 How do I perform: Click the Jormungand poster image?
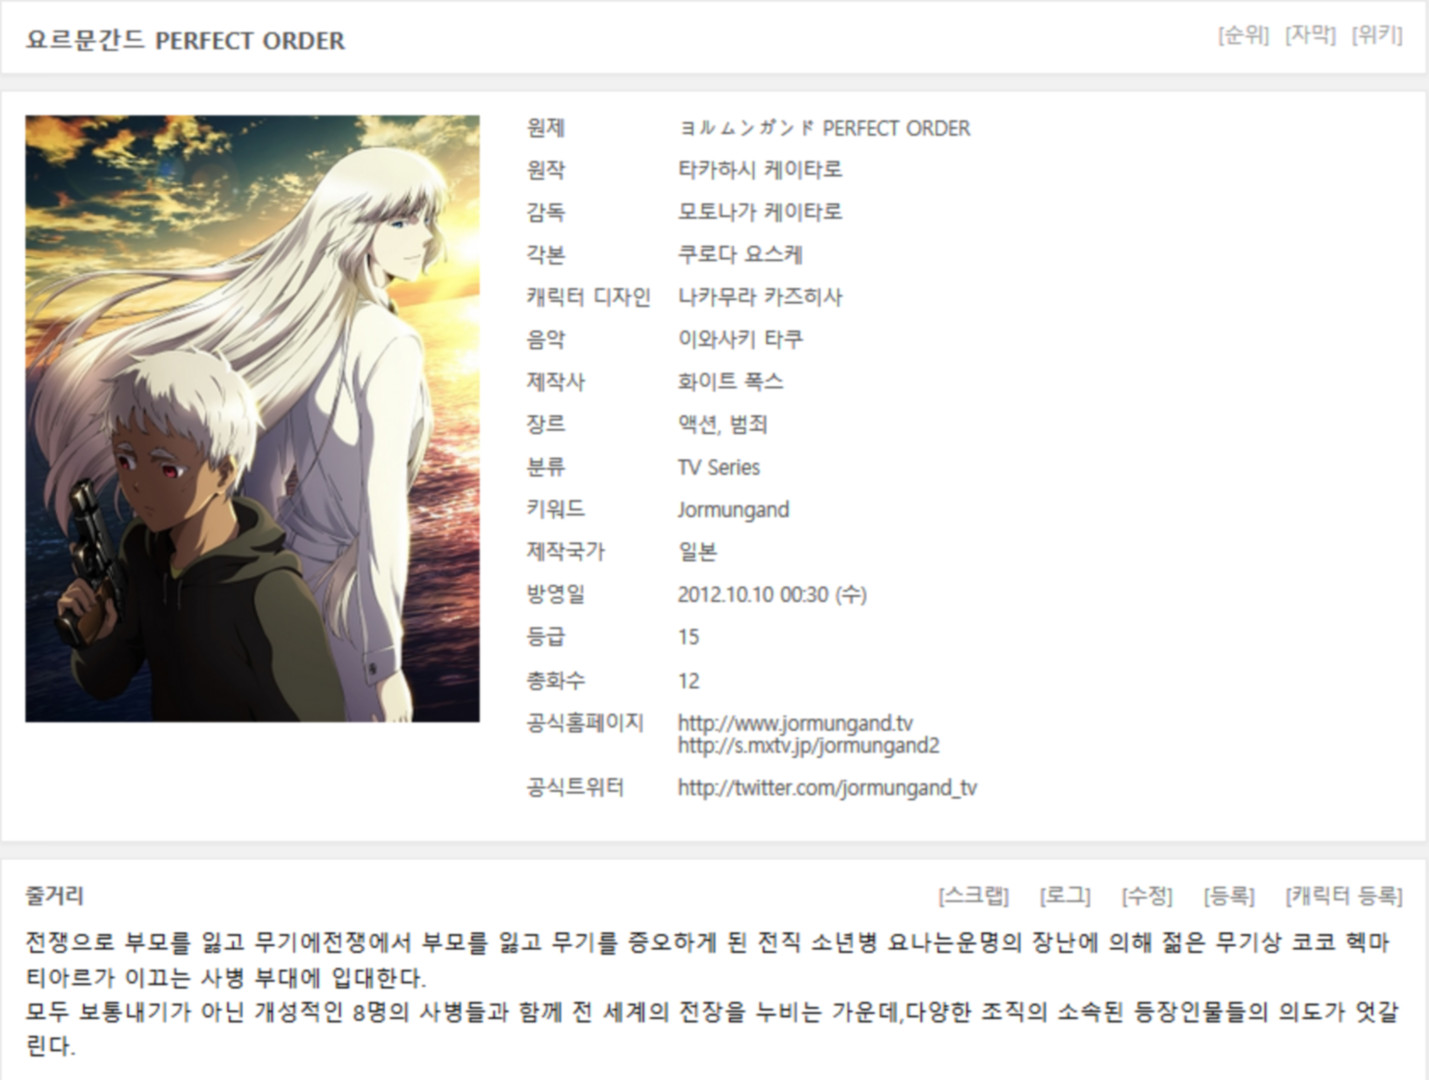(x=252, y=418)
